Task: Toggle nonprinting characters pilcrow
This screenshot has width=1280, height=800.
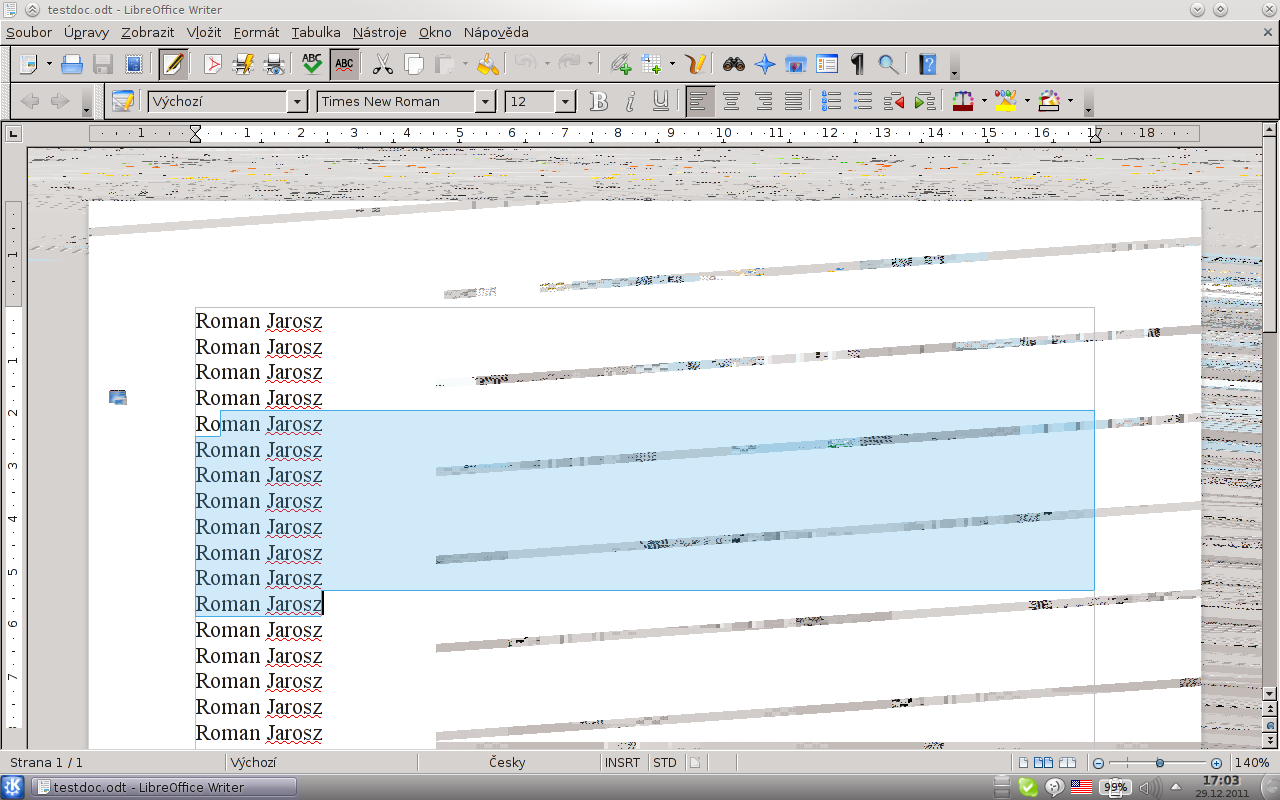Action: [857, 65]
